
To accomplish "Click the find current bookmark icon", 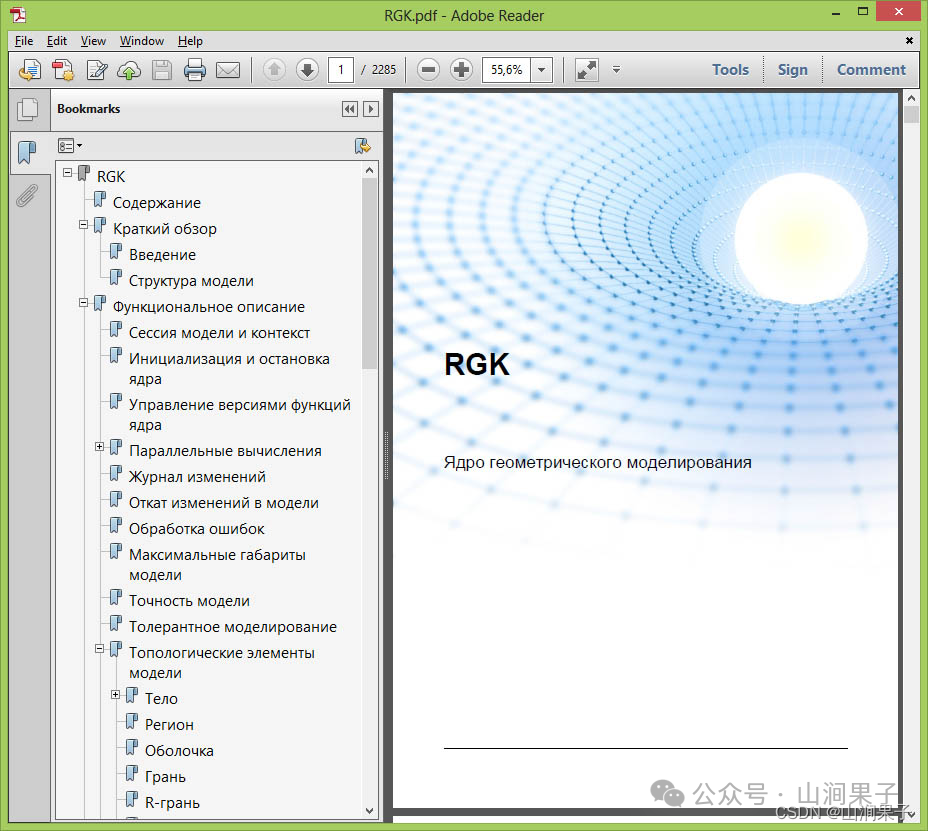I will (363, 146).
